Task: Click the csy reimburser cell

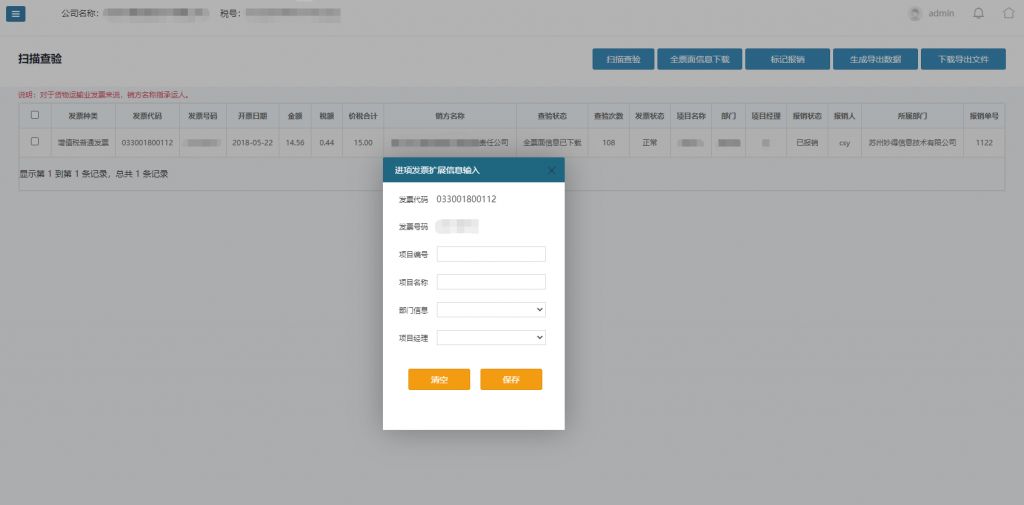Action: pos(844,142)
